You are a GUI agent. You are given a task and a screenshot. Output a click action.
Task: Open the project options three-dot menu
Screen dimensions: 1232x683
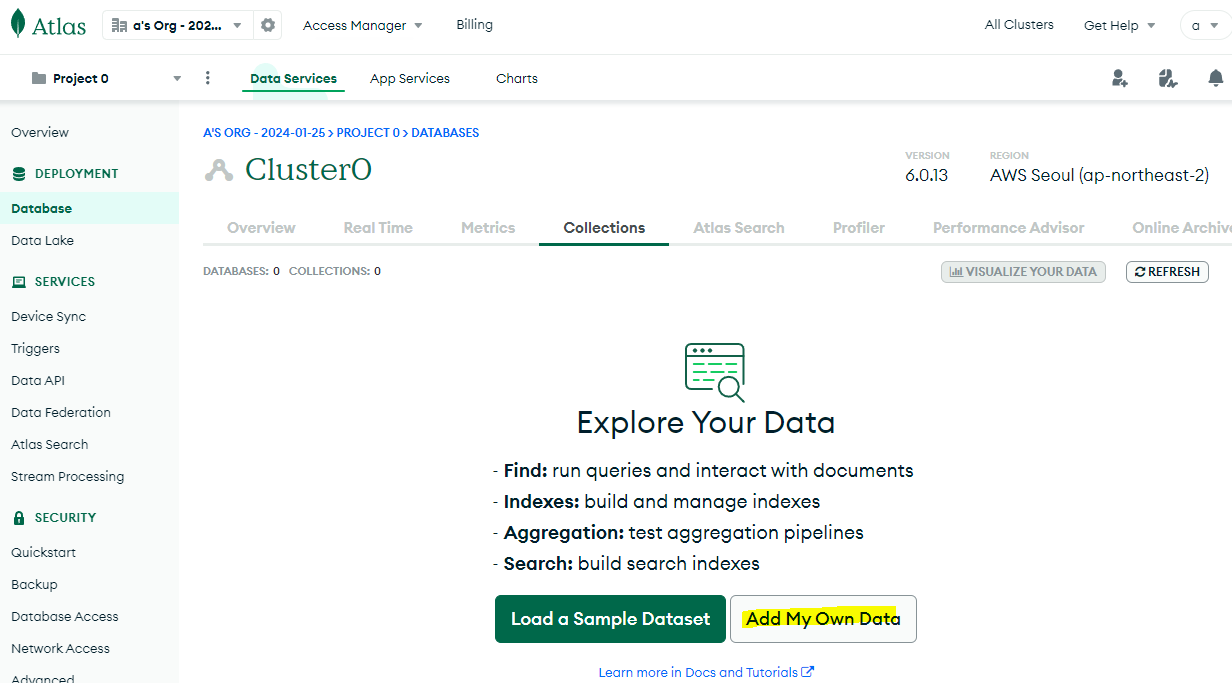[x=208, y=78]
